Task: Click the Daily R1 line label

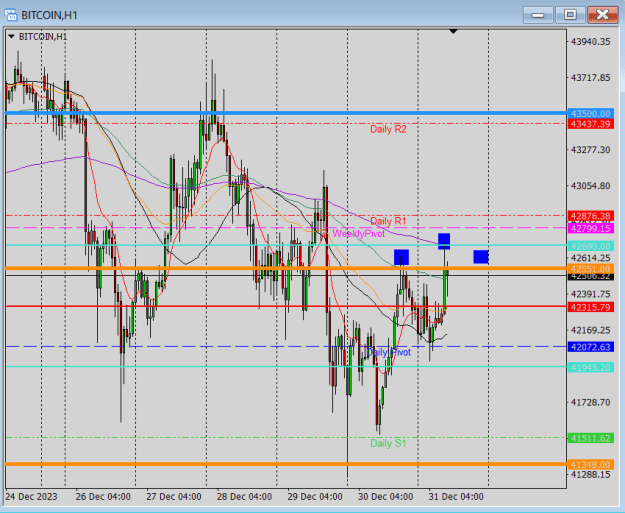Action: [x=388, y=221]
